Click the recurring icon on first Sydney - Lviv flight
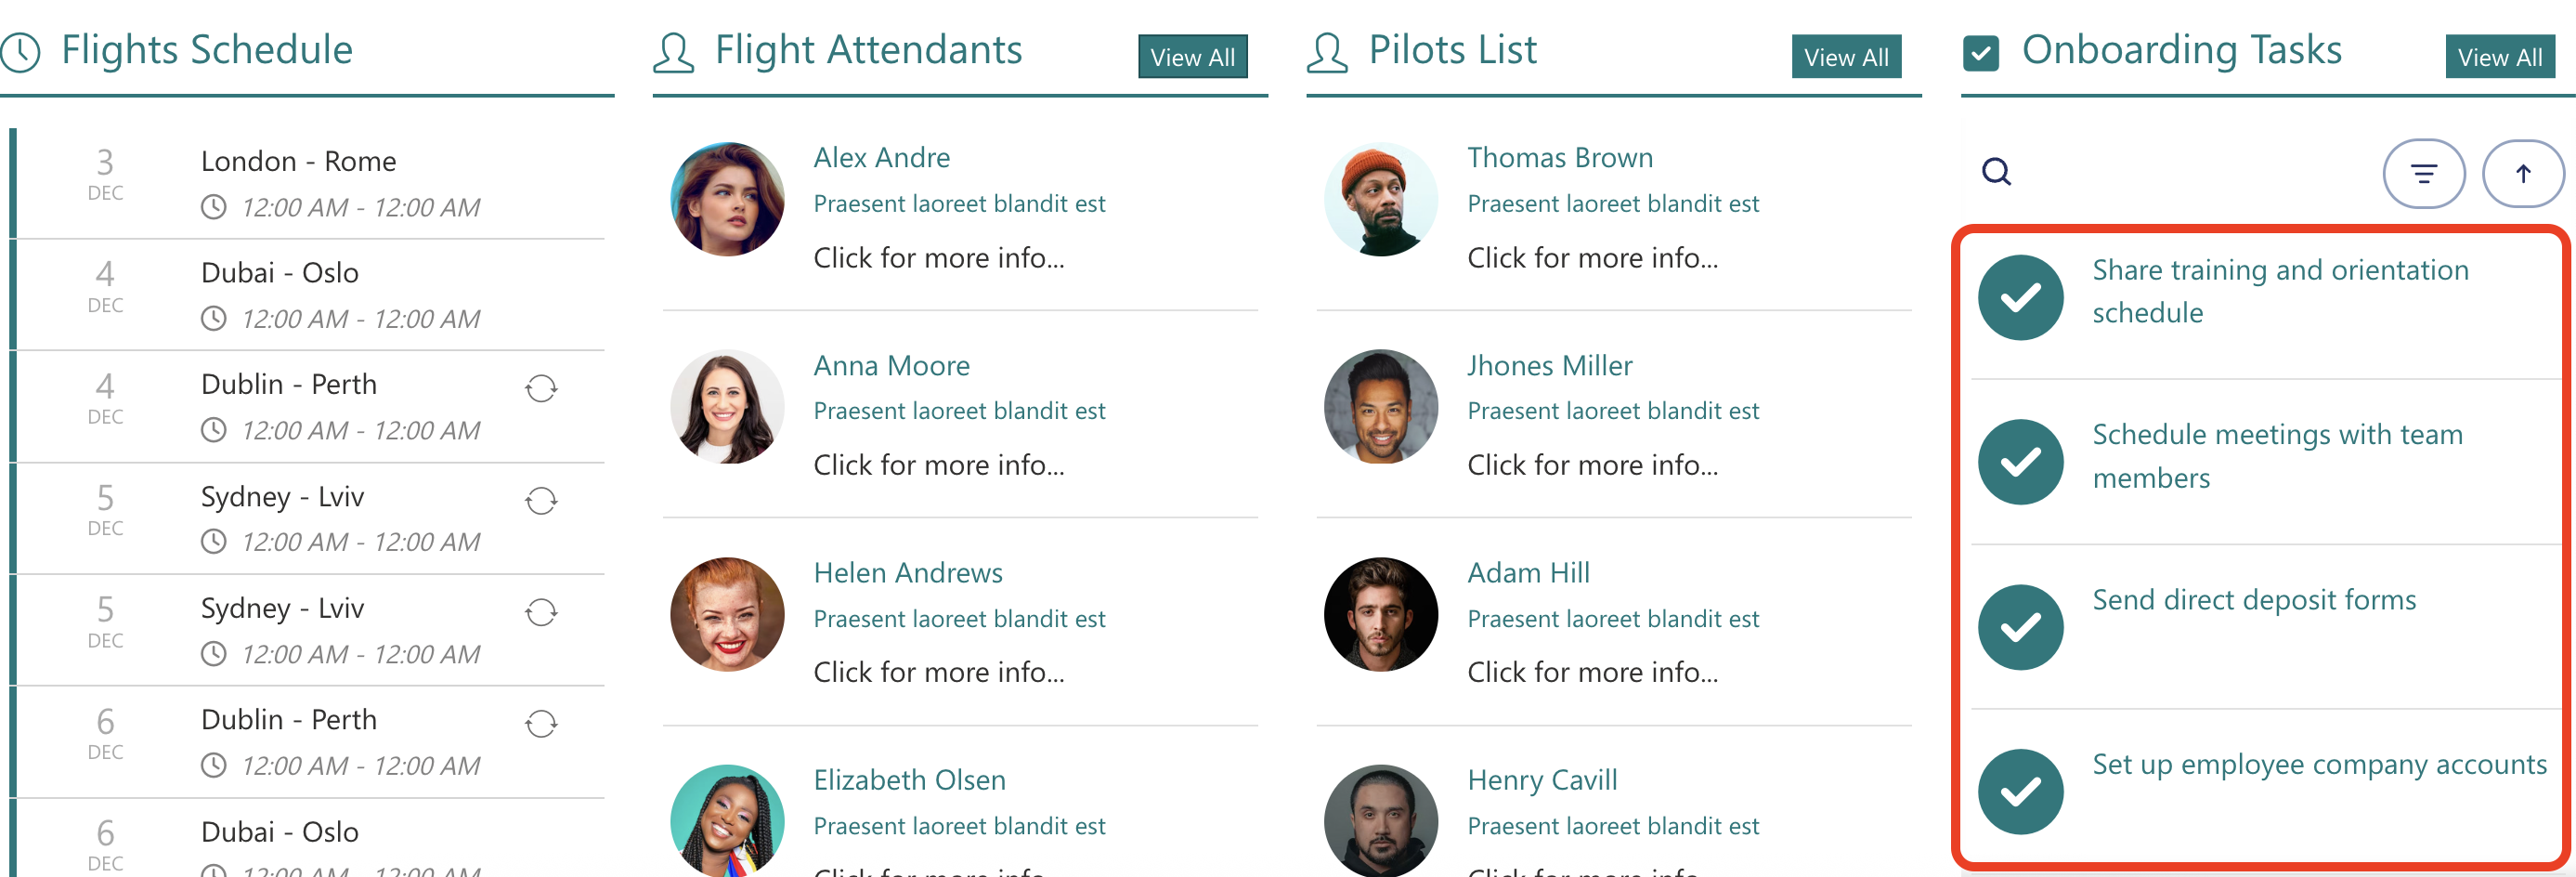This screenshot has height=877, width=2576. (x=540, y=501)
